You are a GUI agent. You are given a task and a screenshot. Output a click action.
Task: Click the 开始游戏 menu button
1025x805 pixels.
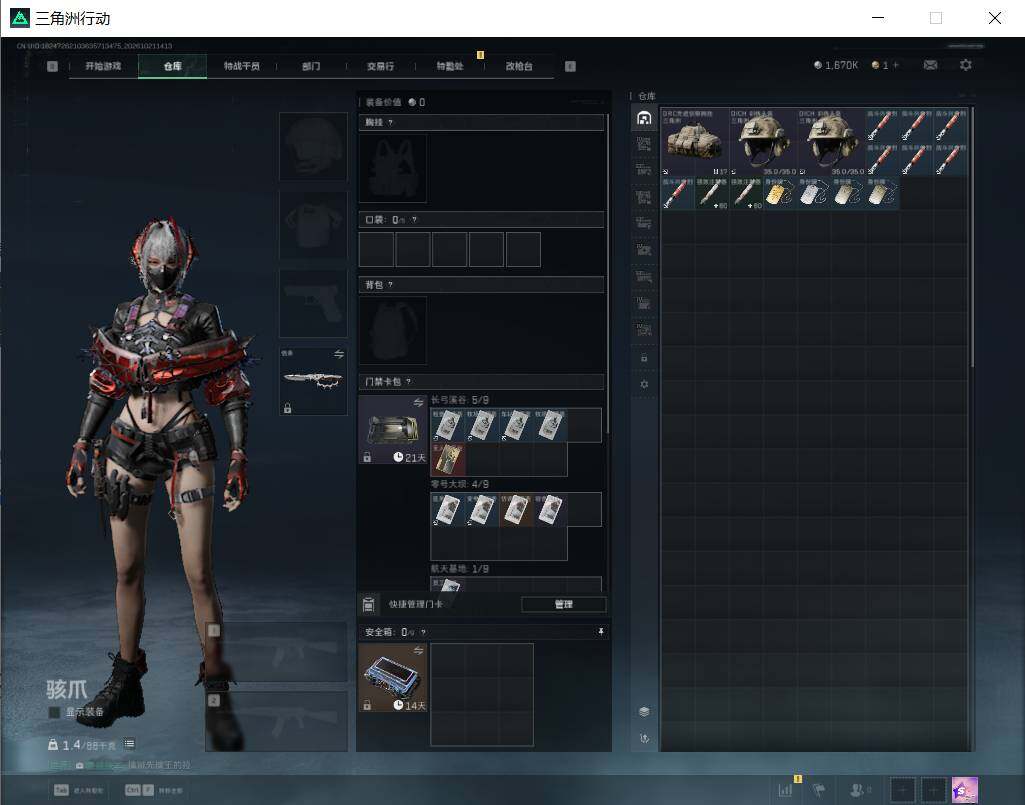[x=103, y=66]
